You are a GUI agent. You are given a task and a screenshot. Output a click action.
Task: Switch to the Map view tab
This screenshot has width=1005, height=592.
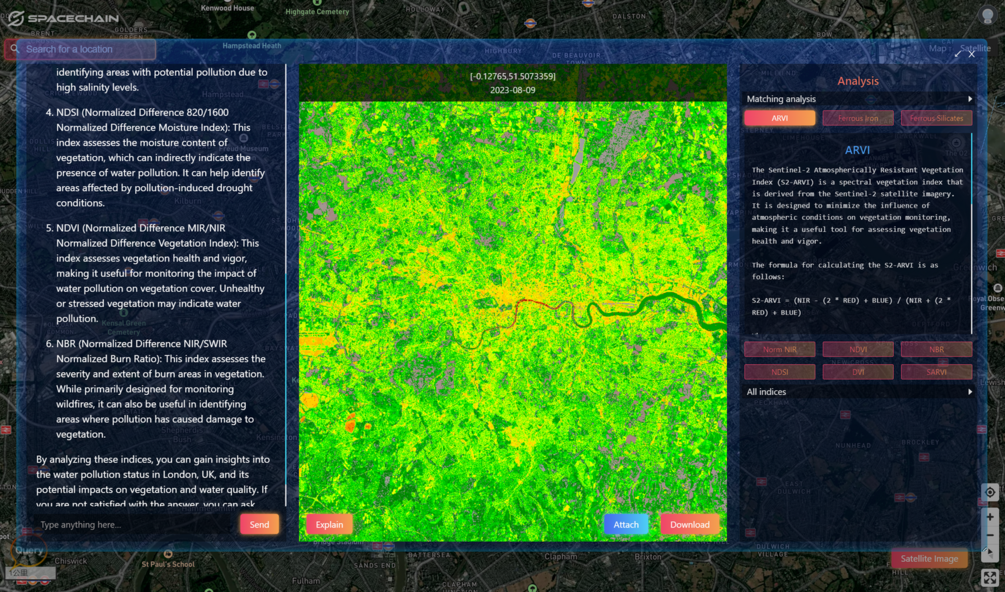(x=938, y=50)
